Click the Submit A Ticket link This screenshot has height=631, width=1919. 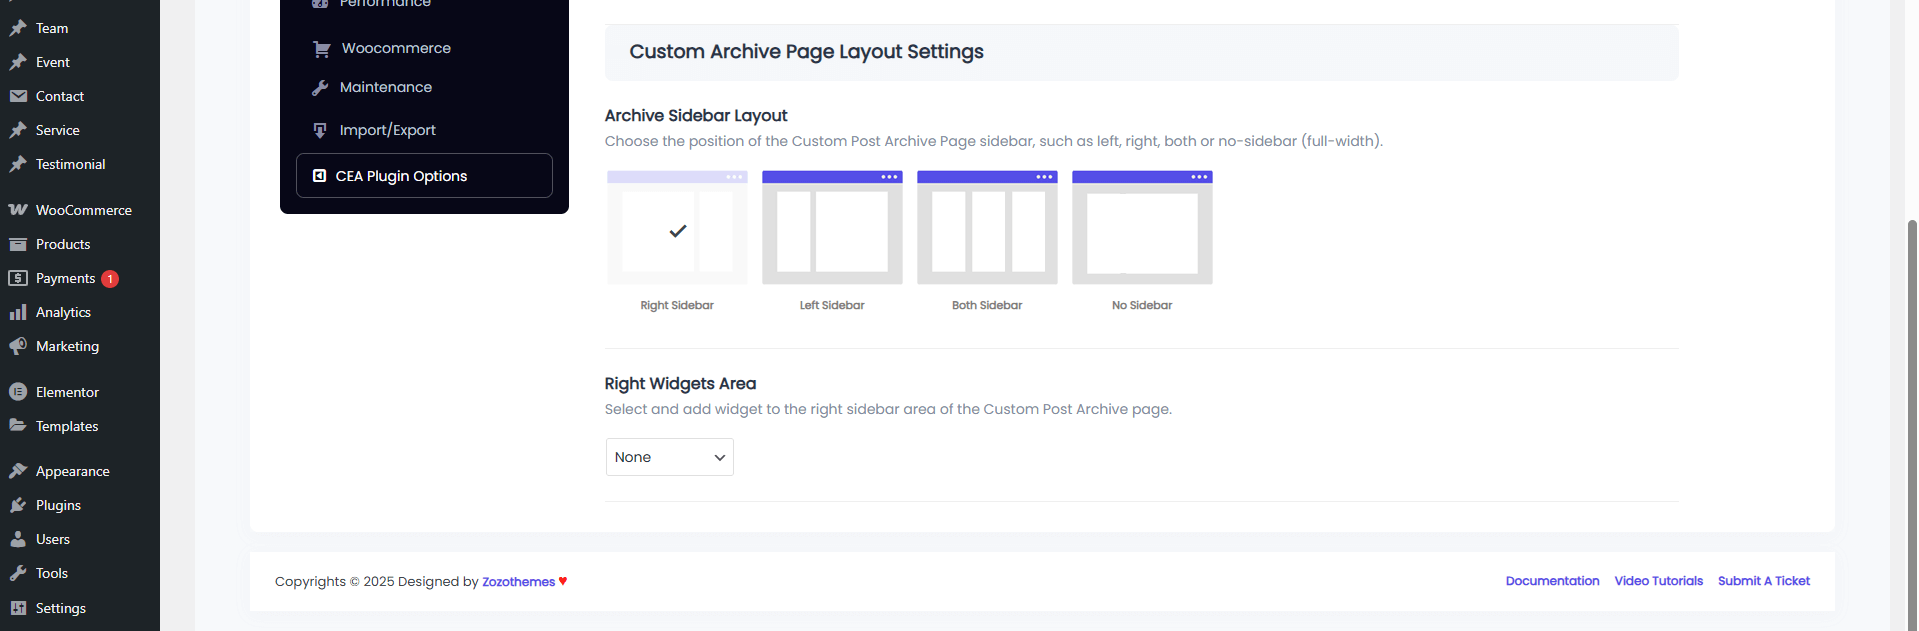1763,581
